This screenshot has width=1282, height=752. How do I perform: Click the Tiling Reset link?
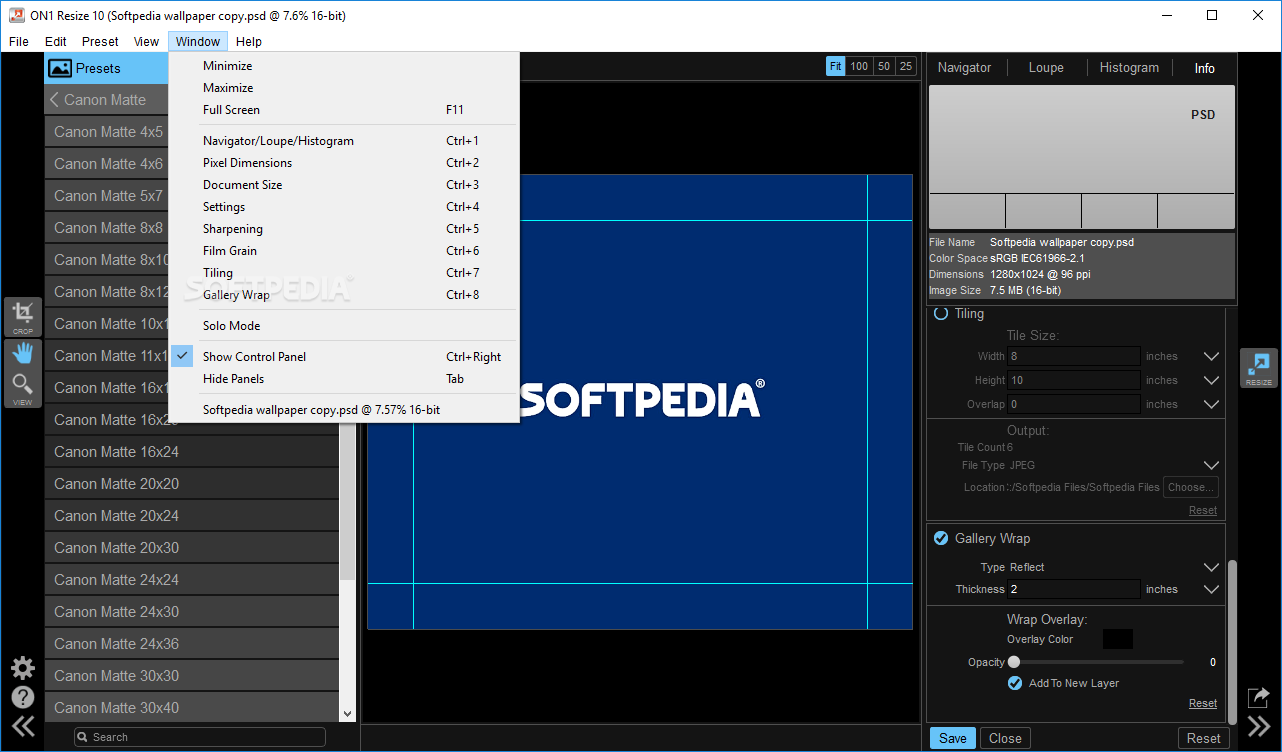1203,510
